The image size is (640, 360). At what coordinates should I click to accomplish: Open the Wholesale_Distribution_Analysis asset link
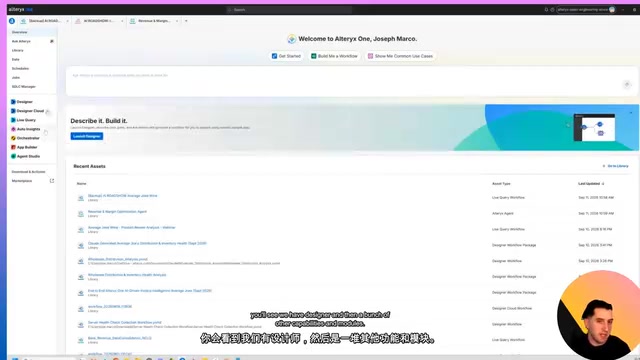point(118,259)
